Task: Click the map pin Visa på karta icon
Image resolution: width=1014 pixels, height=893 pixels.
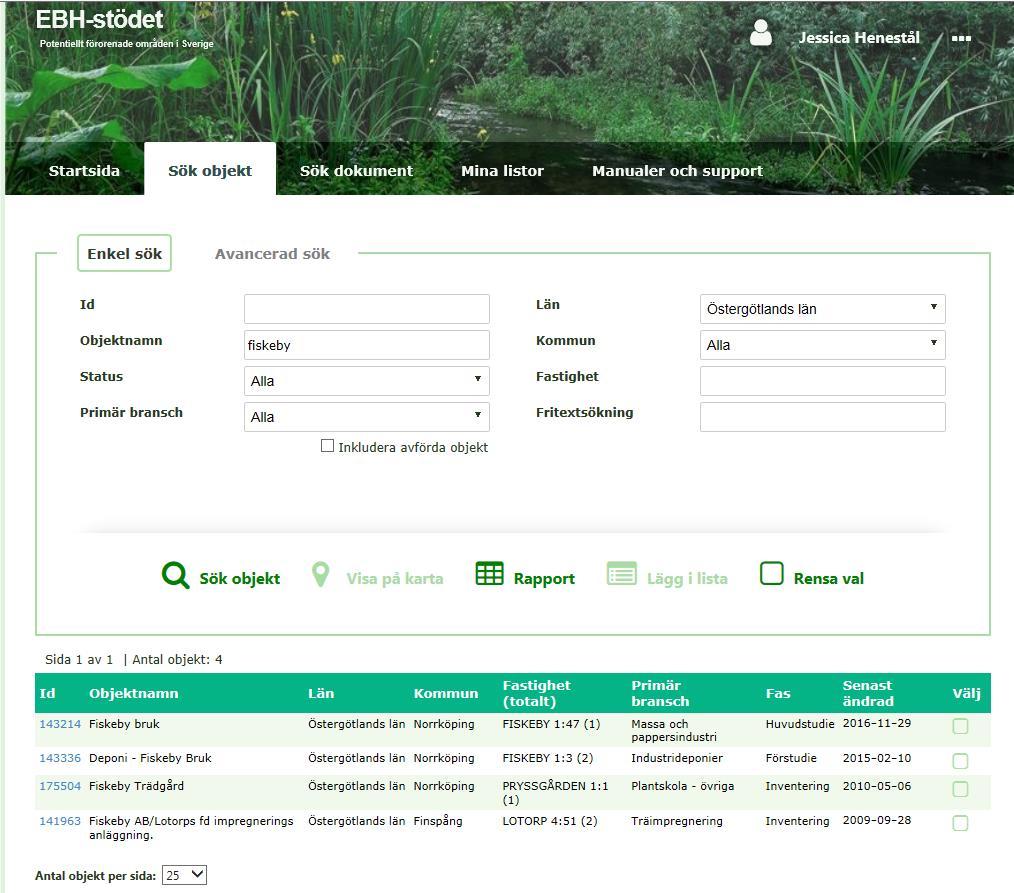Action: [321, 574]
